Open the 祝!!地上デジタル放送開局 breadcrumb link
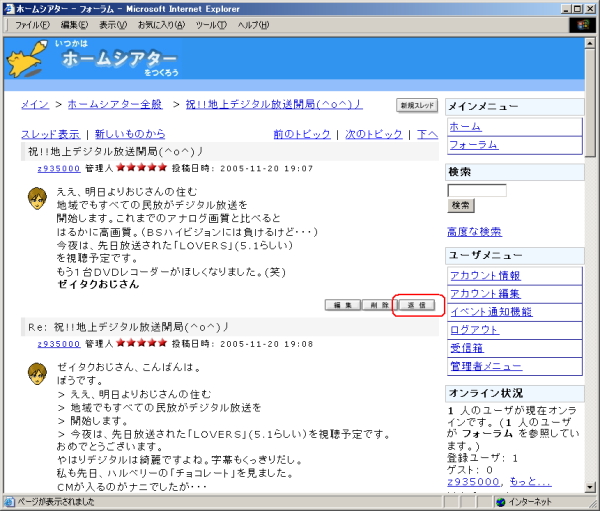 274,104
